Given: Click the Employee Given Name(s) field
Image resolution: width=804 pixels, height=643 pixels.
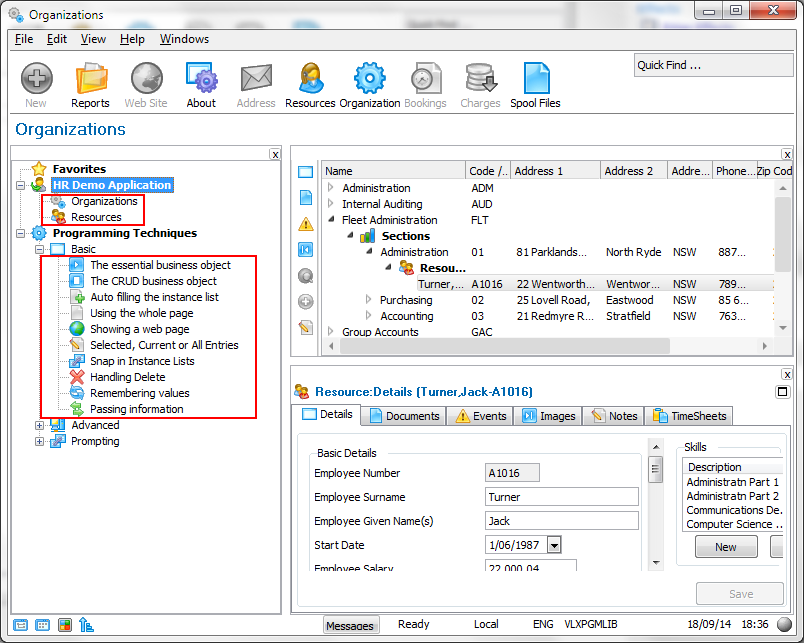Looking at the screenshot, I should pos(561,521).
